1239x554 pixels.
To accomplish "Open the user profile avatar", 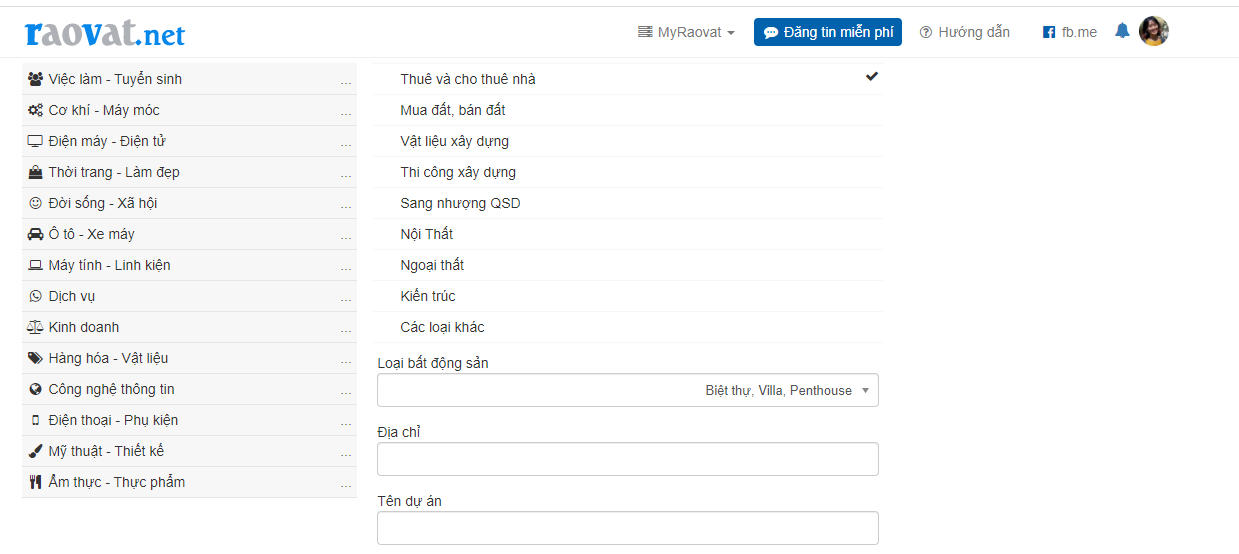I will pos(1154,31).
